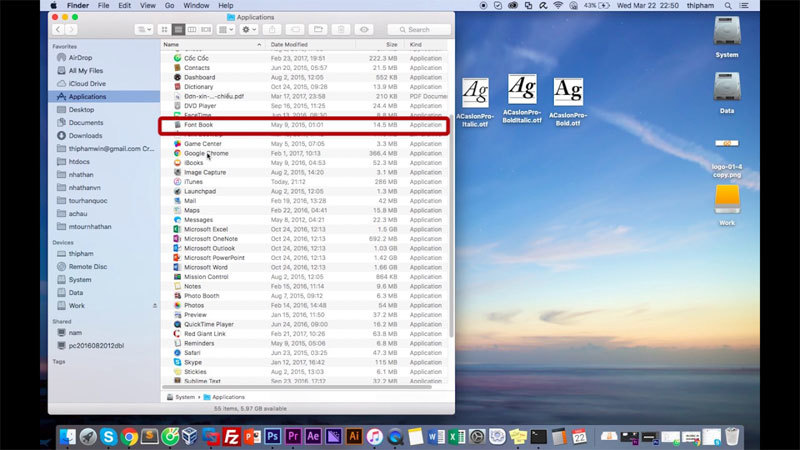
Task: Switch Finder to icon view
Action: point(166,30)
